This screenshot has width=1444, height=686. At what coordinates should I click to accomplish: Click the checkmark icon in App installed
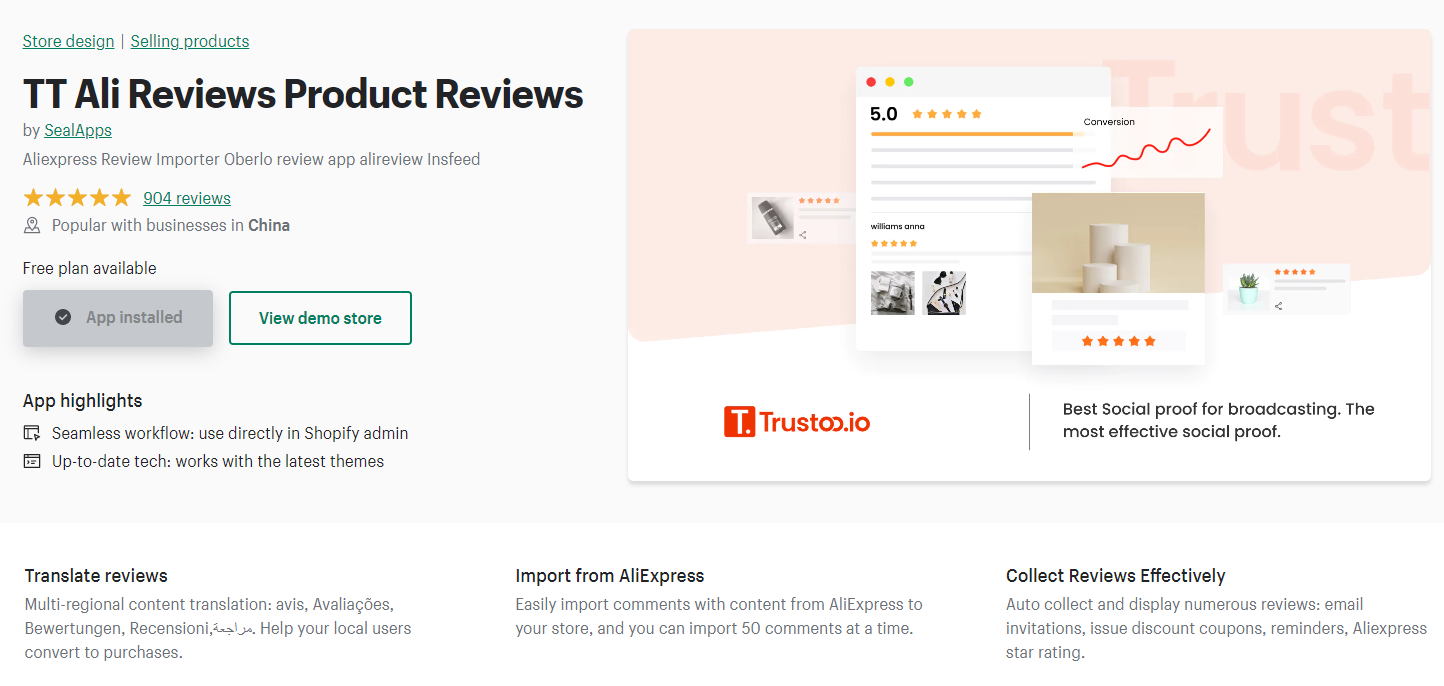click(x=63, y=317)
